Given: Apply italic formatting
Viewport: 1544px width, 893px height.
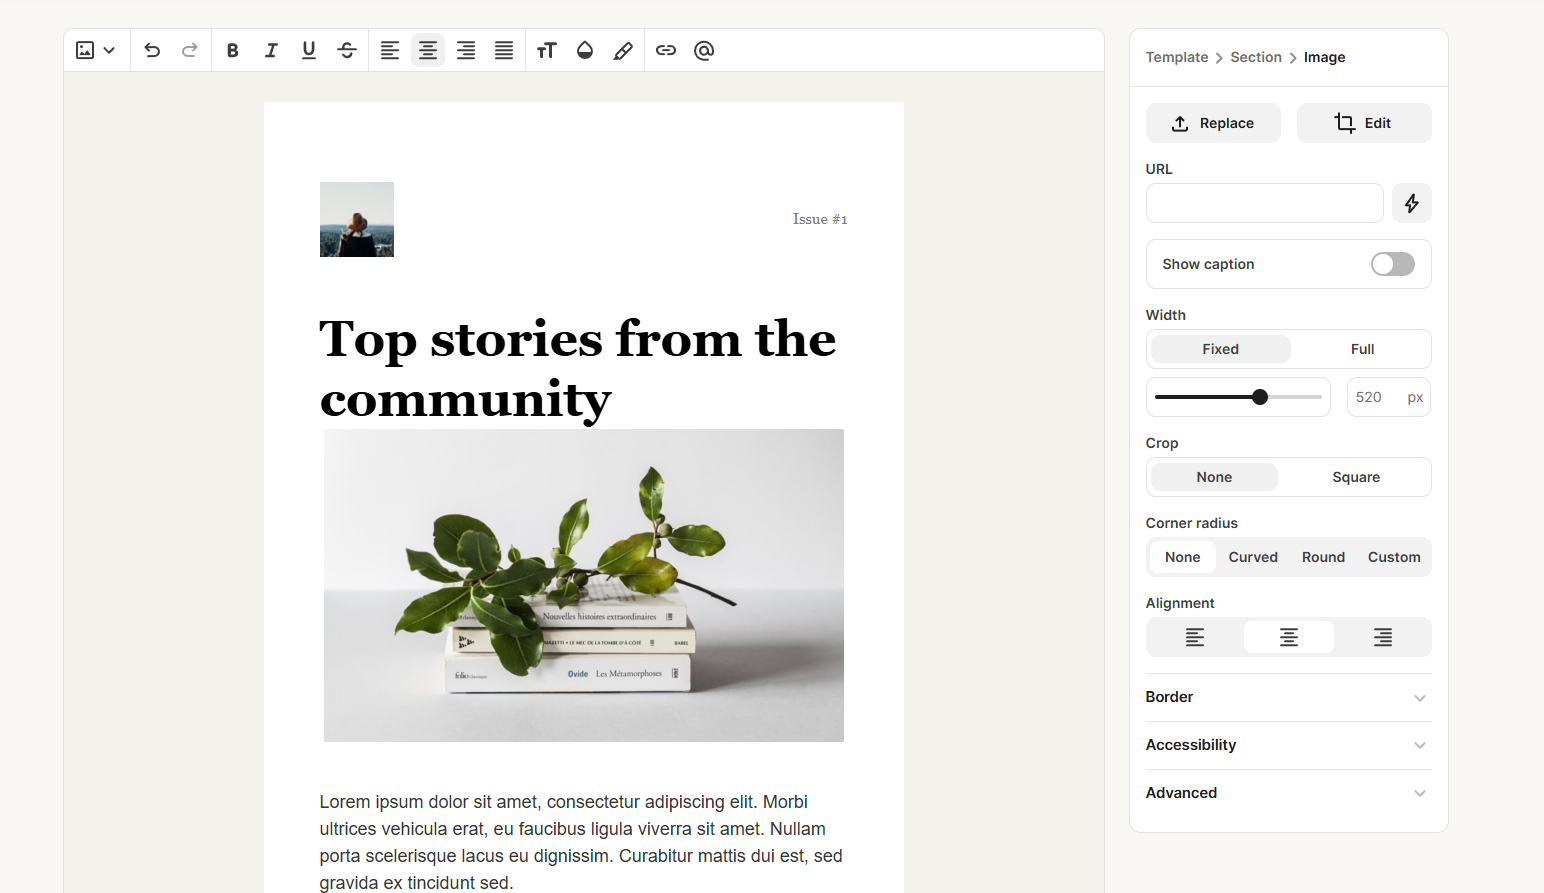Looking at the screenshot, I should (270, 50).
